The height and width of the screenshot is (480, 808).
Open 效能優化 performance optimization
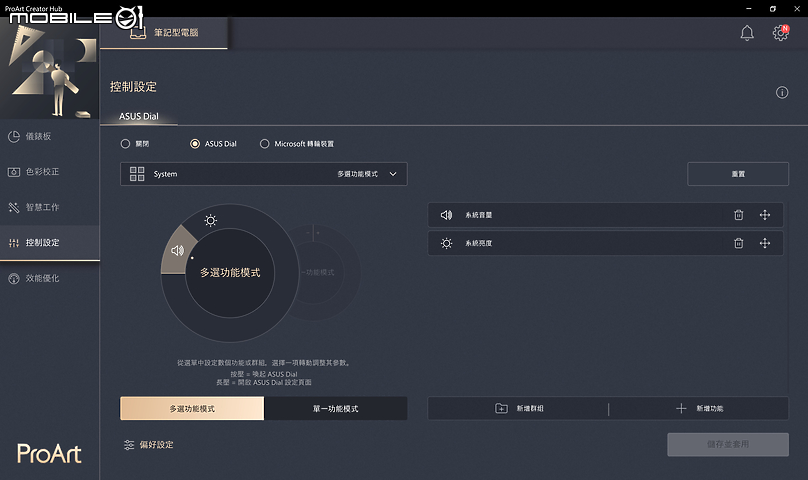[x=49, y=278]
